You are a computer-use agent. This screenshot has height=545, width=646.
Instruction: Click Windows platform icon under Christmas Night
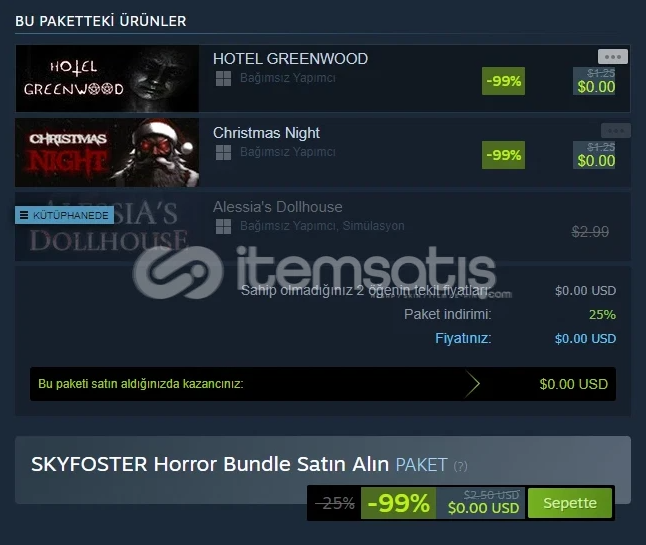click(223, 152)
